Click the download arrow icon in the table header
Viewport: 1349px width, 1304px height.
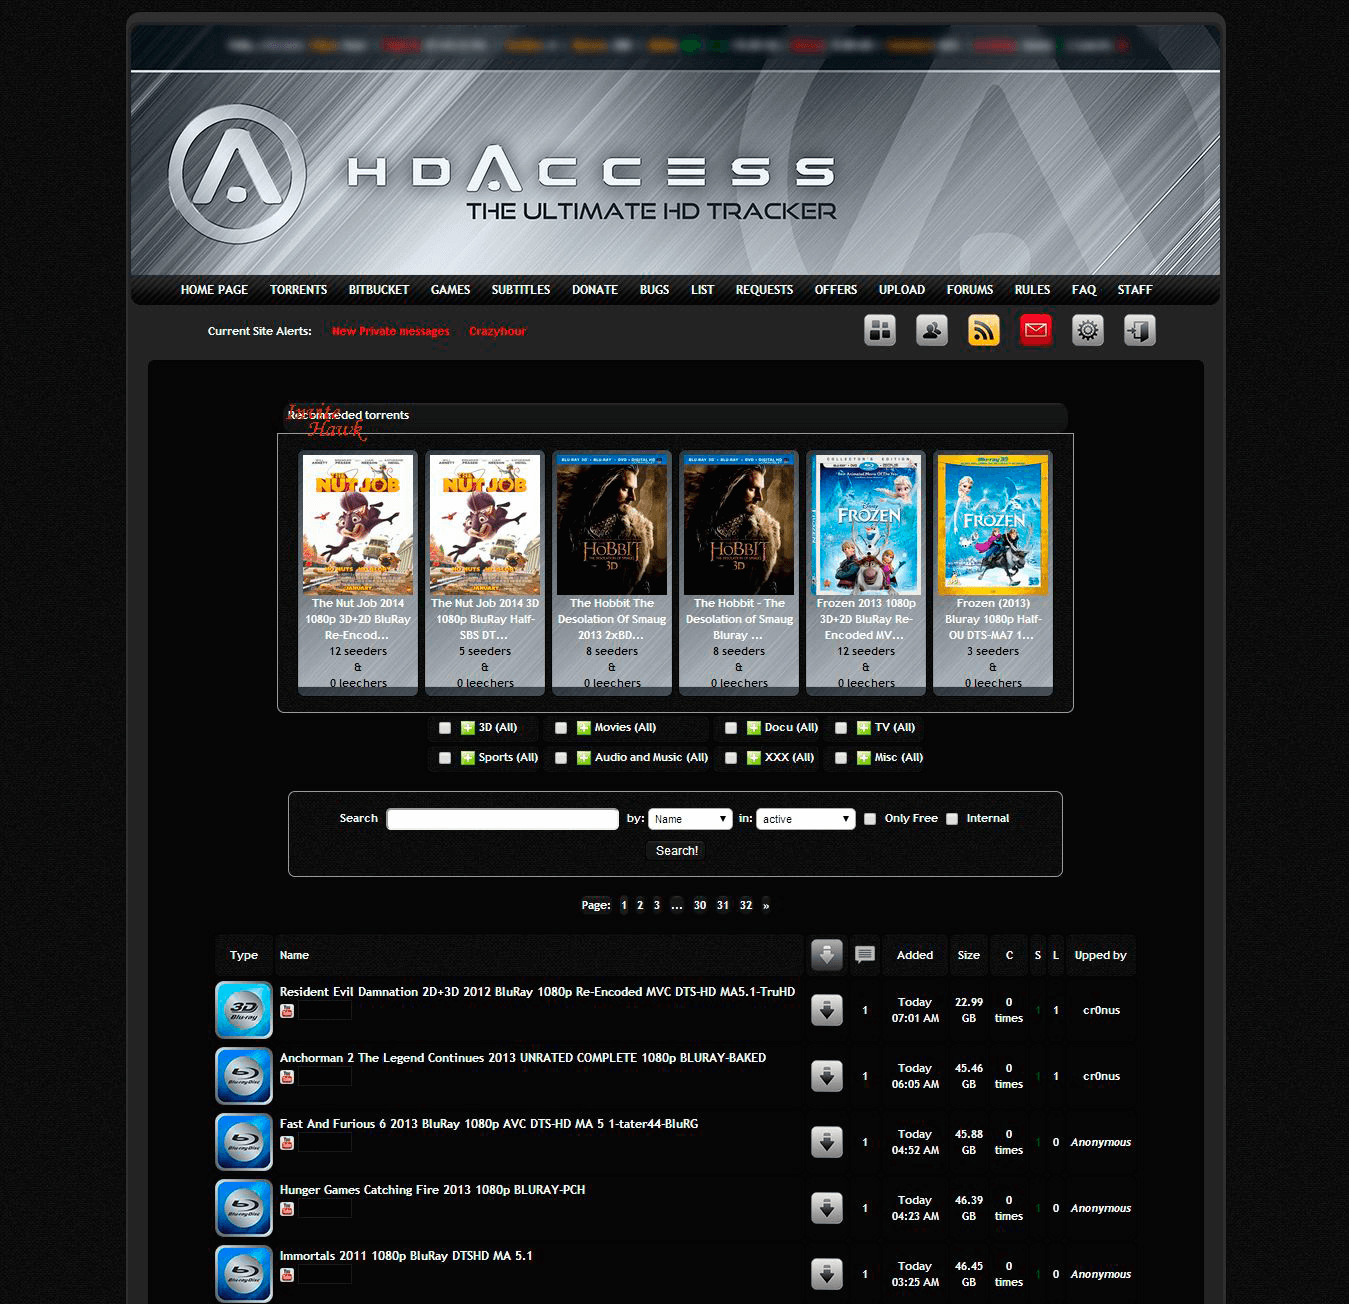point(826,955)
